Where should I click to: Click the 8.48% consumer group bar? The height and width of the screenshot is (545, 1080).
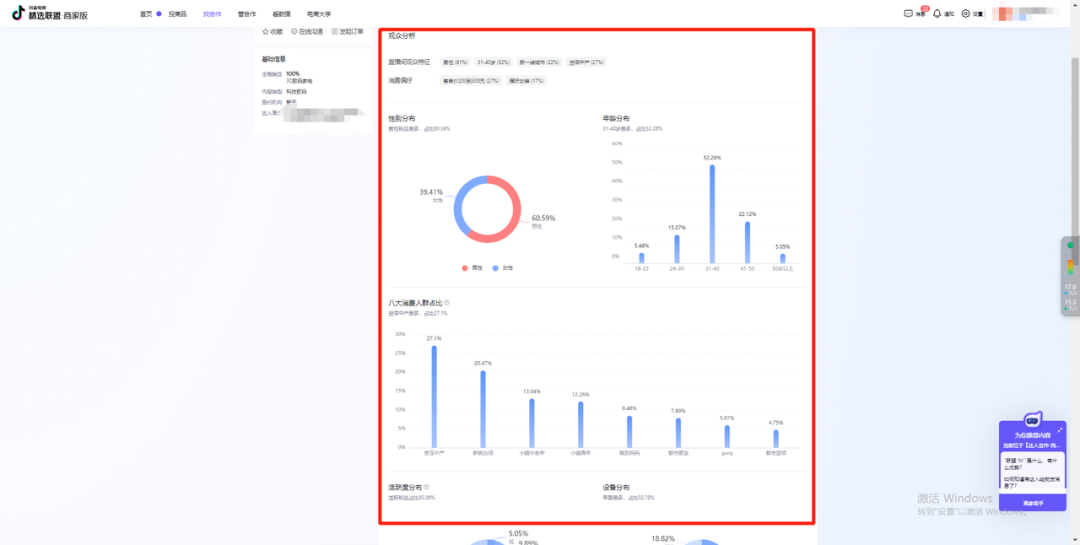pyautogui.click(x=630, y=432)
